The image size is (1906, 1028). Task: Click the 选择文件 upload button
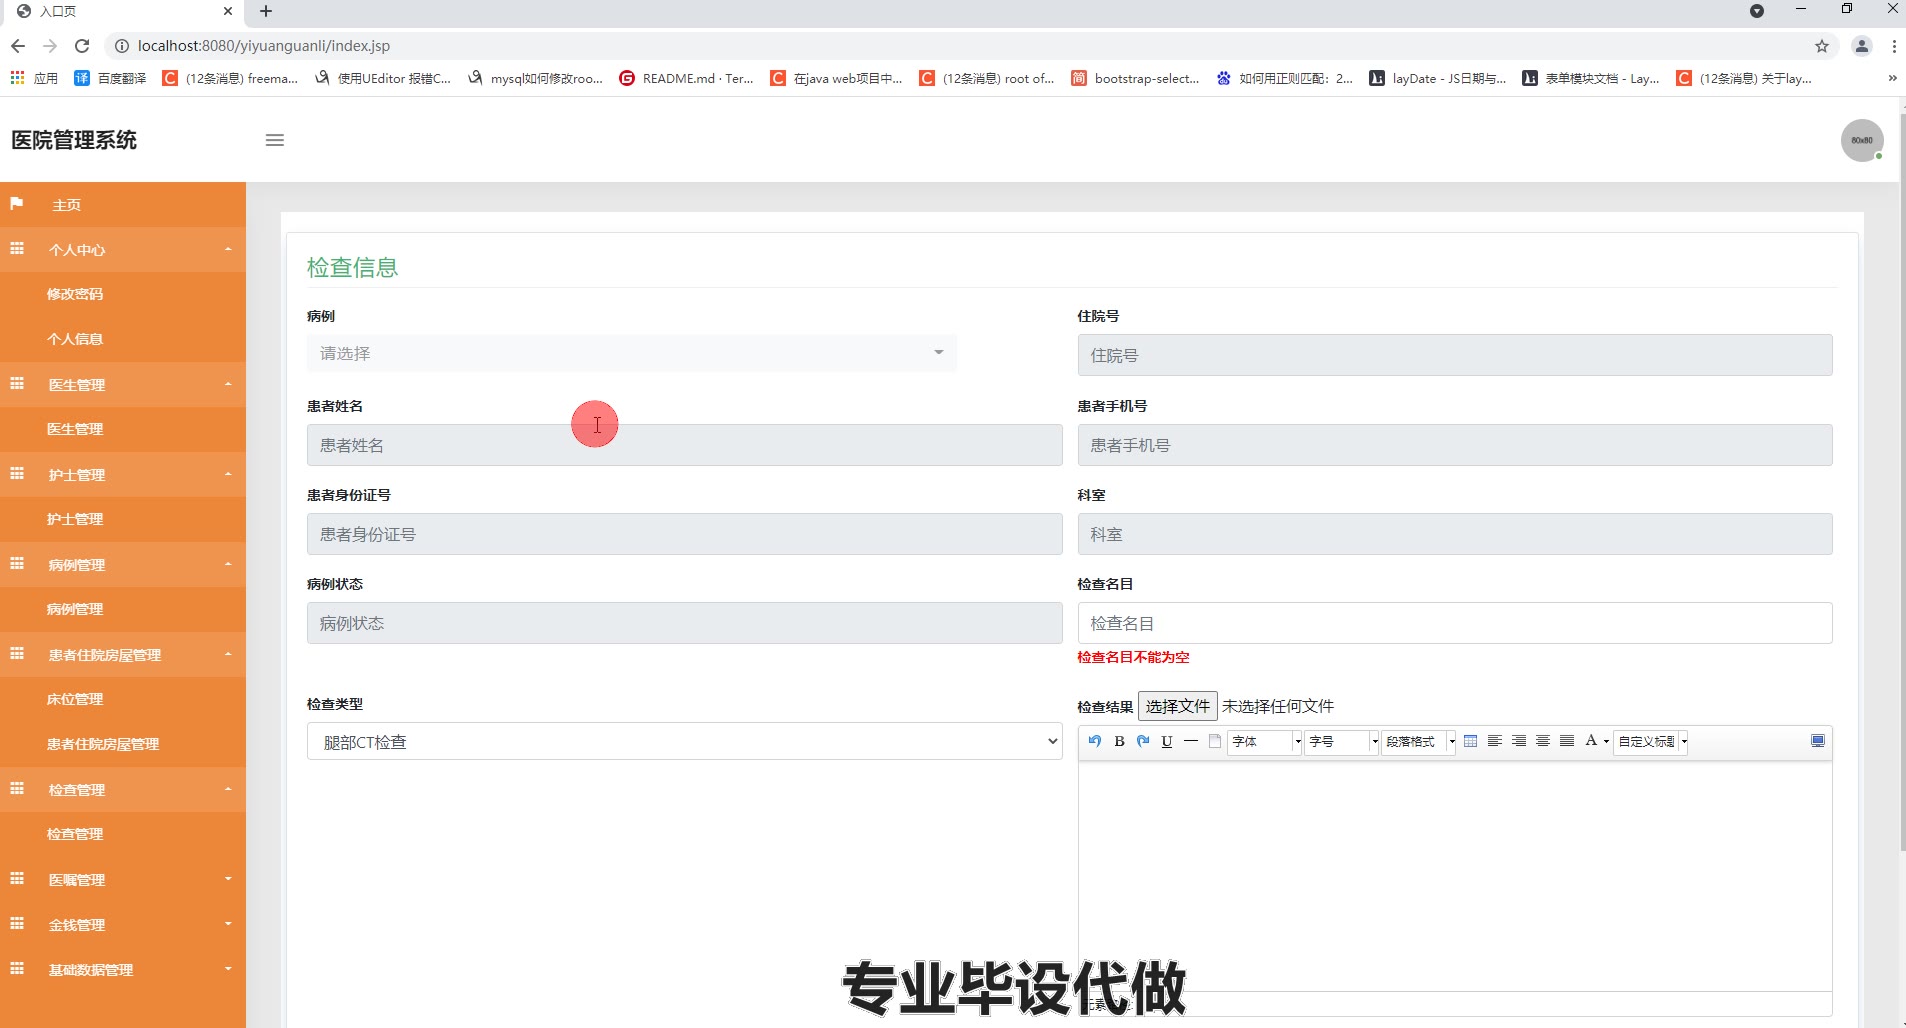tap(1177, 706)
